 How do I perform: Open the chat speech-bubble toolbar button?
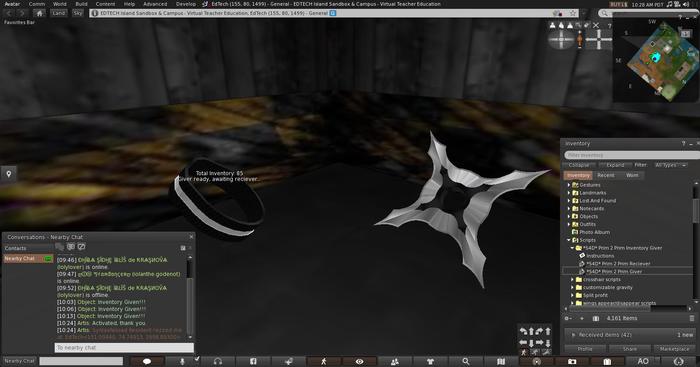point(147,361)
